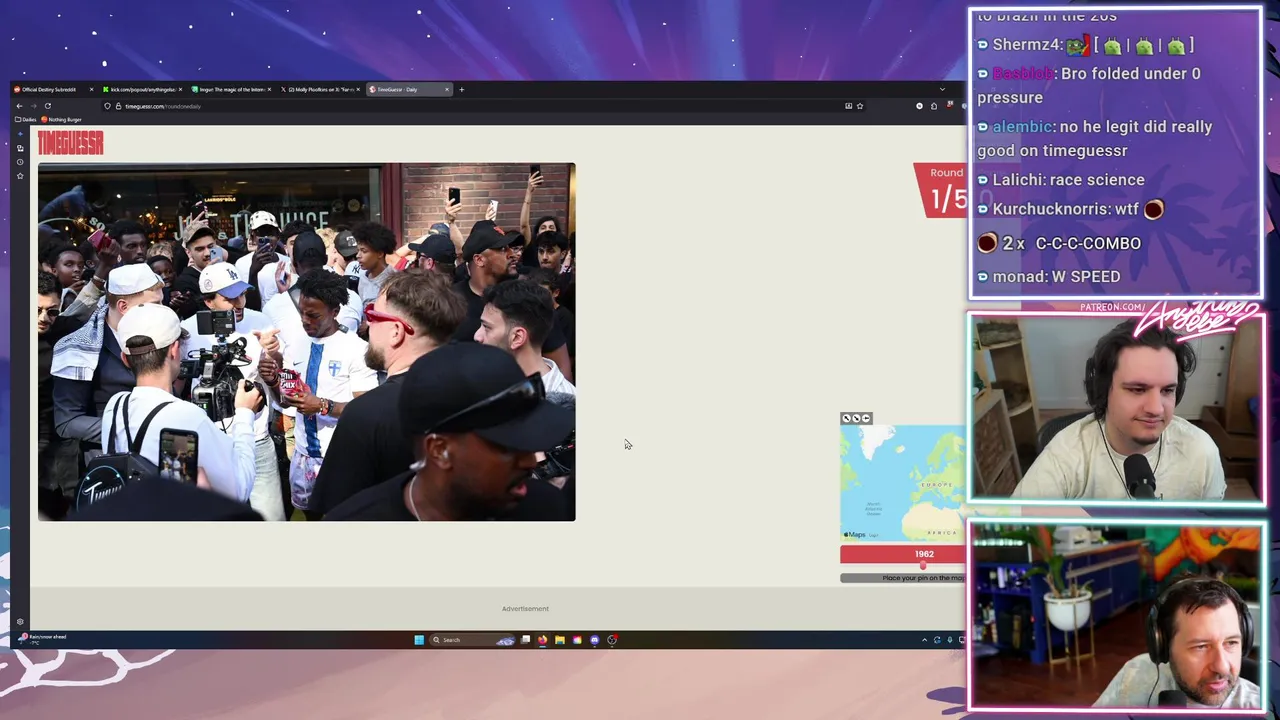1280x720 pixels.
Task: Close the Official Destiny Subreddit tab
Action: click(91, 89)
